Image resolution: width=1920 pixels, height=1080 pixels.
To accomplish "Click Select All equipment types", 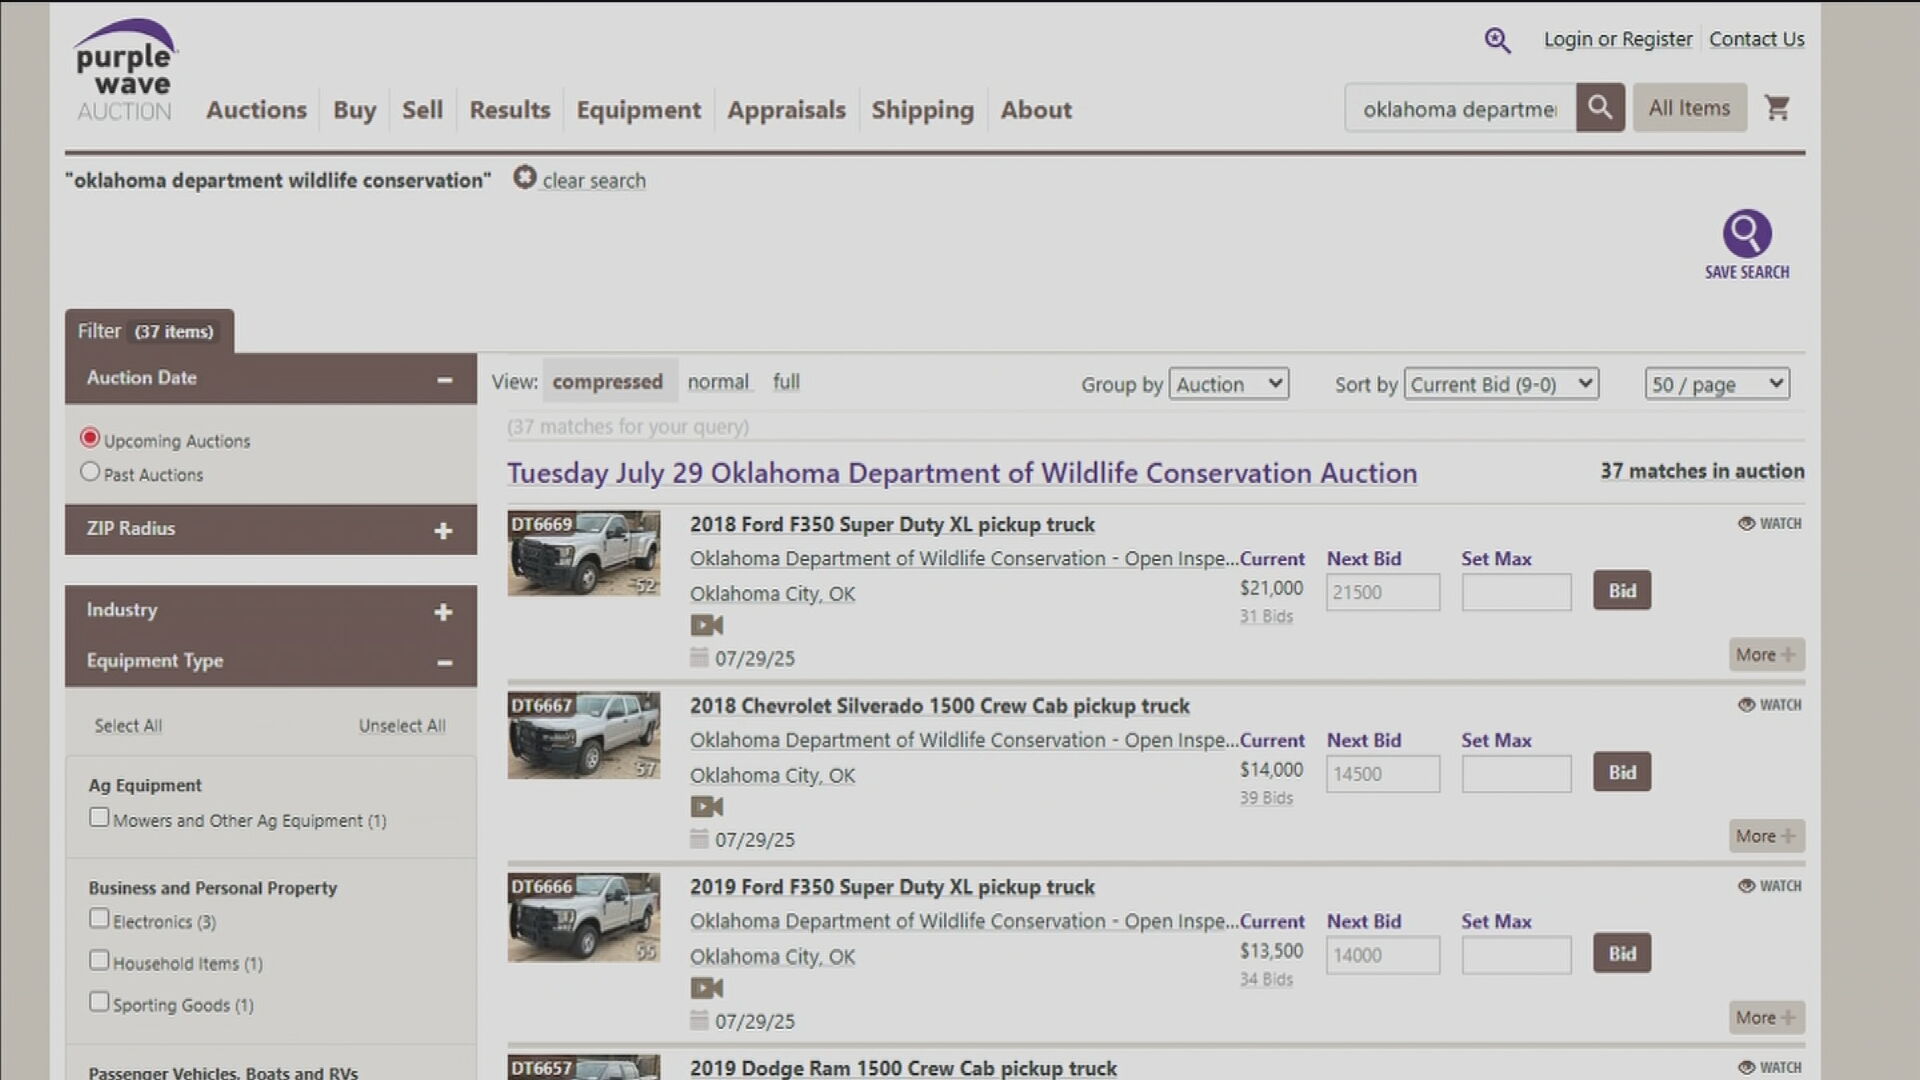I will coord(128,726).
